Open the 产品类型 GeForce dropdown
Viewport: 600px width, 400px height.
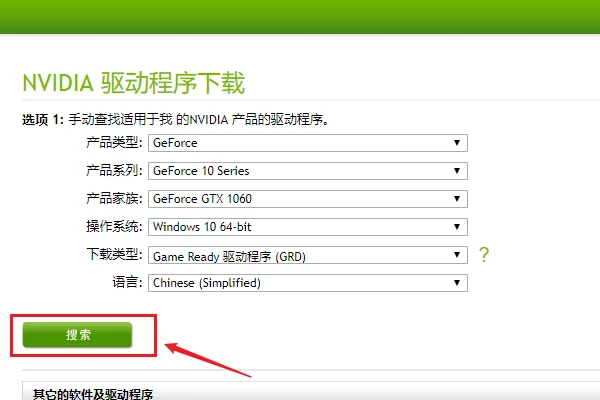tap(308, 143)
